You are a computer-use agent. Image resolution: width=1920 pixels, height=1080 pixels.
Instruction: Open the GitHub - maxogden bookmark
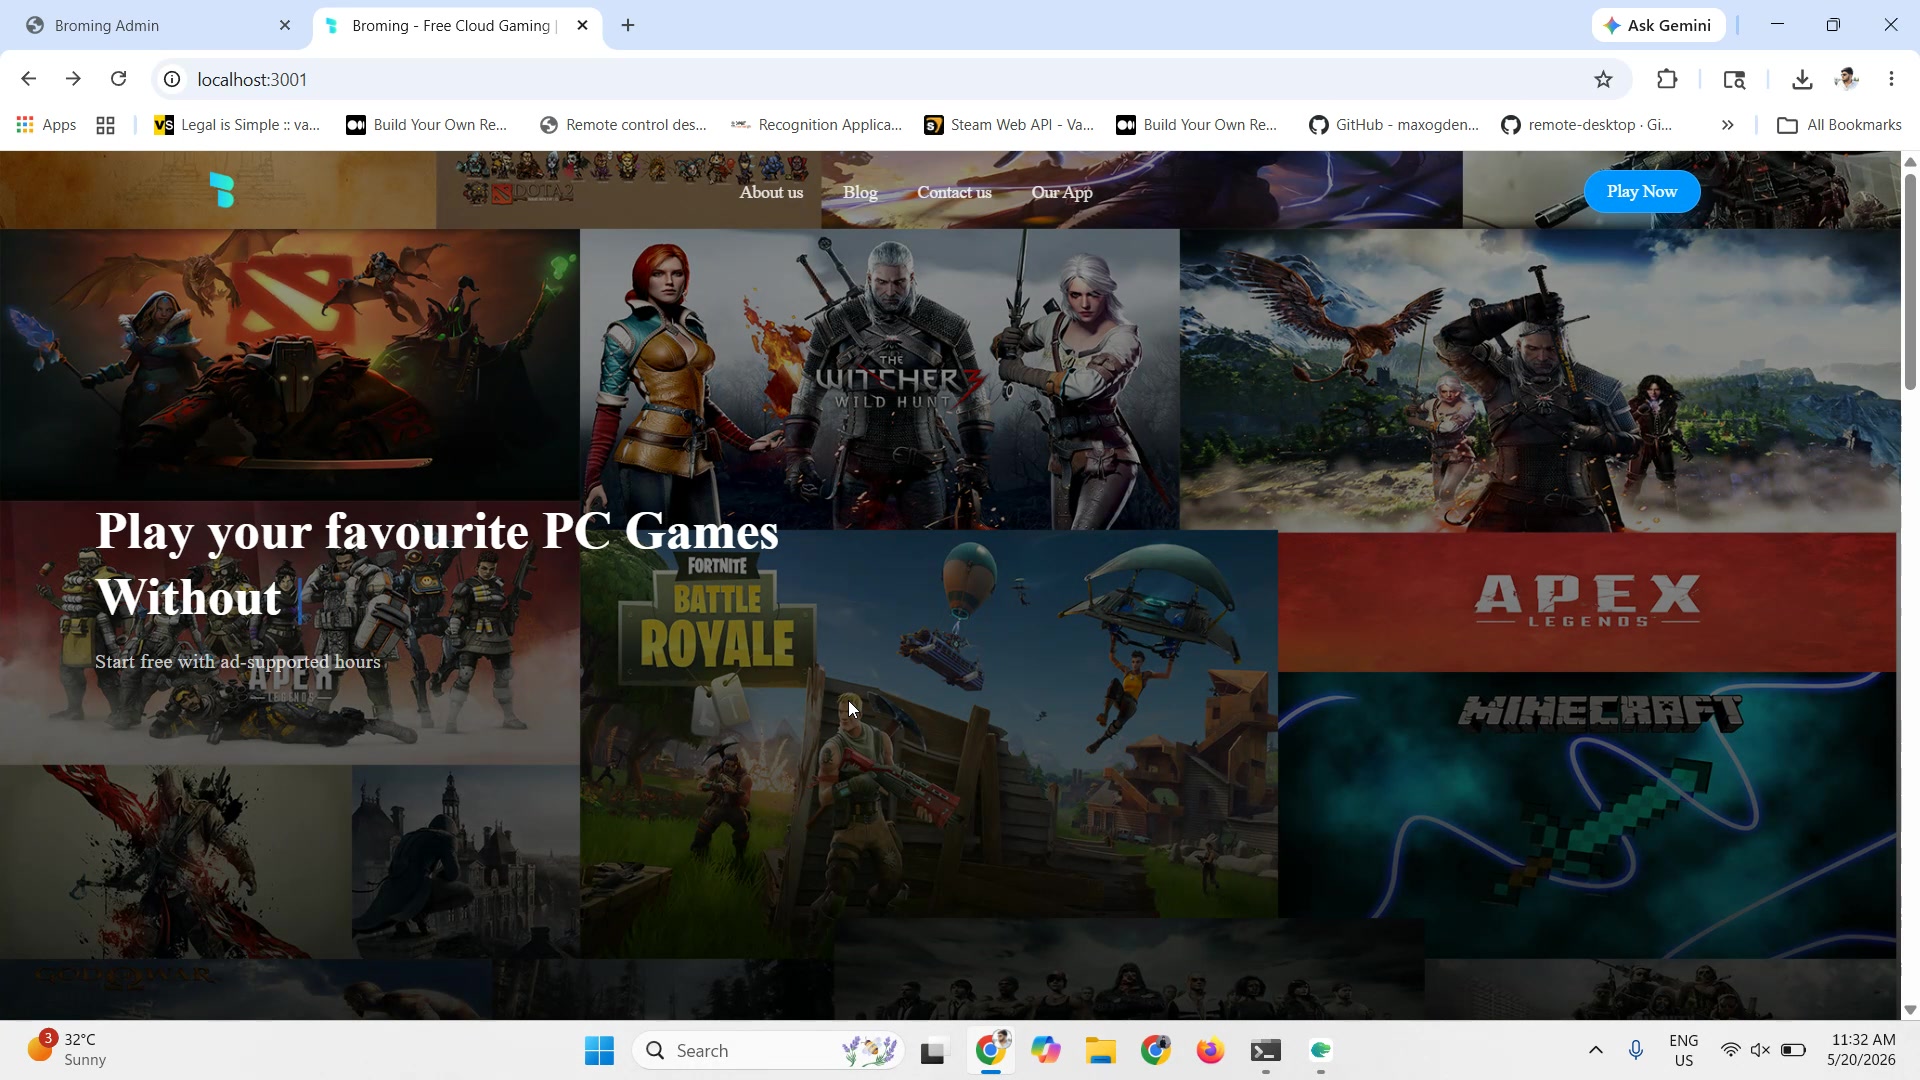(1394, 125)
